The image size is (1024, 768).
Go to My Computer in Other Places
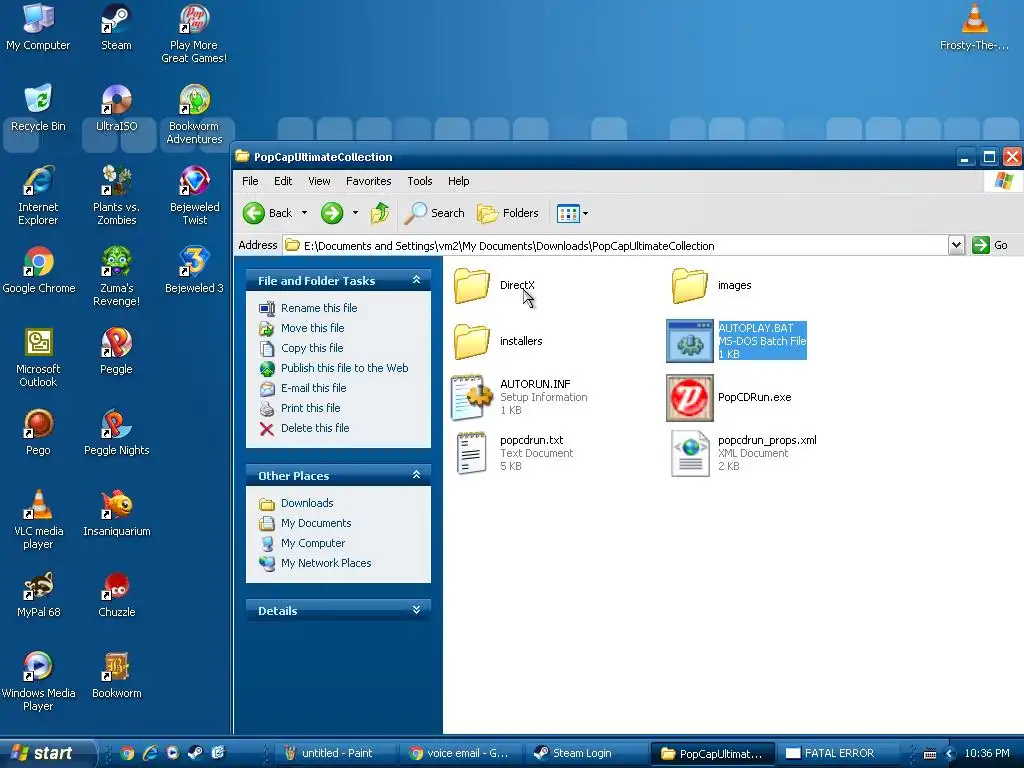(x=302, y=543)
